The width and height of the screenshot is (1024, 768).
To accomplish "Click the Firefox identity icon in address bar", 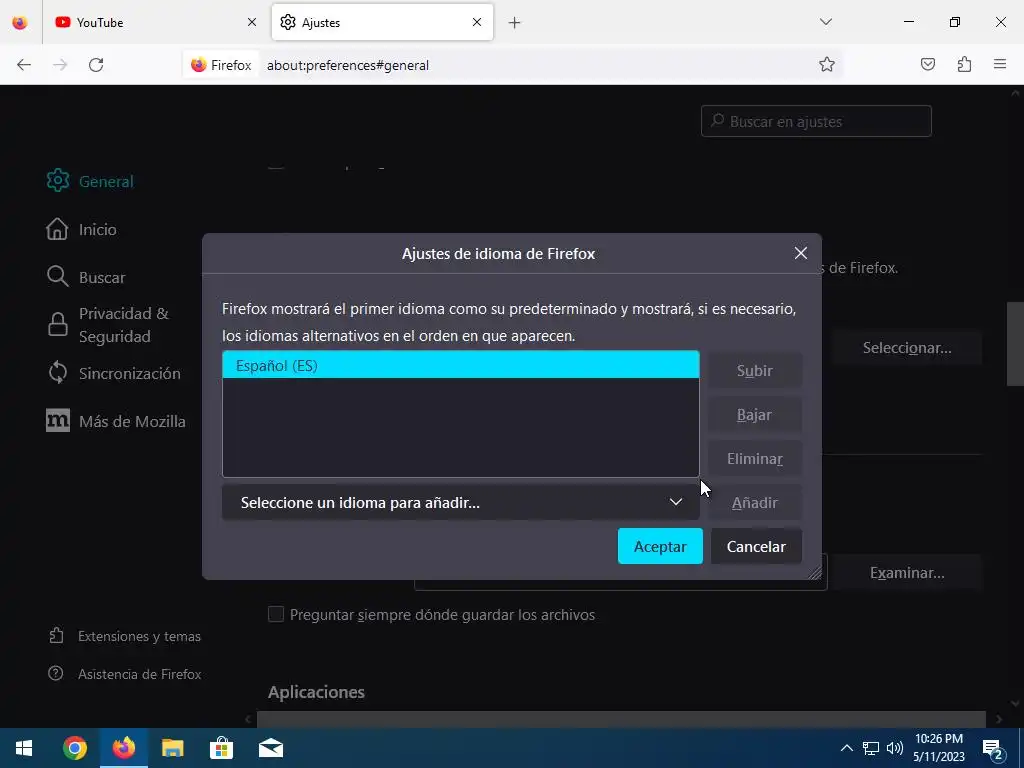I will coord(221,65).
